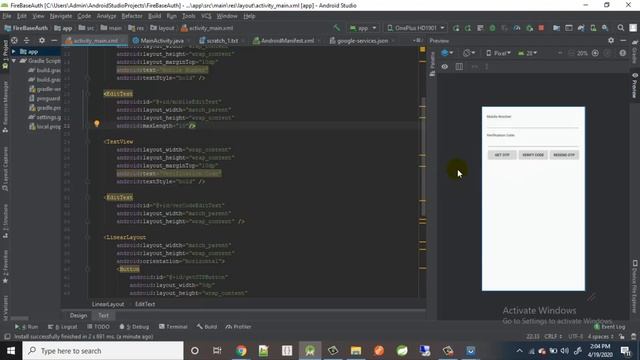Viewport: 640px width, 360px height.
Task: Hide the Preview panel with minimize dash
Action: [623, 40]
